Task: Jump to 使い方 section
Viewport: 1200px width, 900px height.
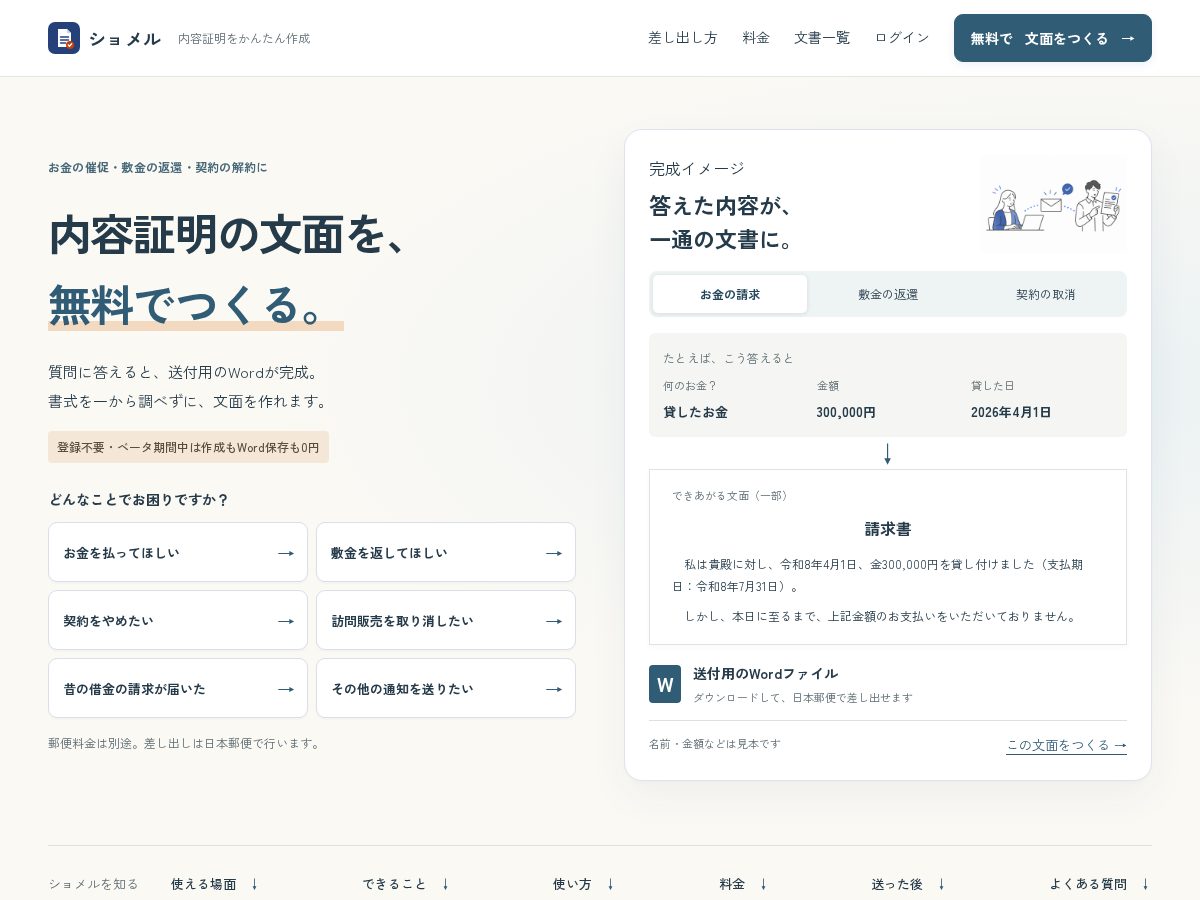Action: 584,884
